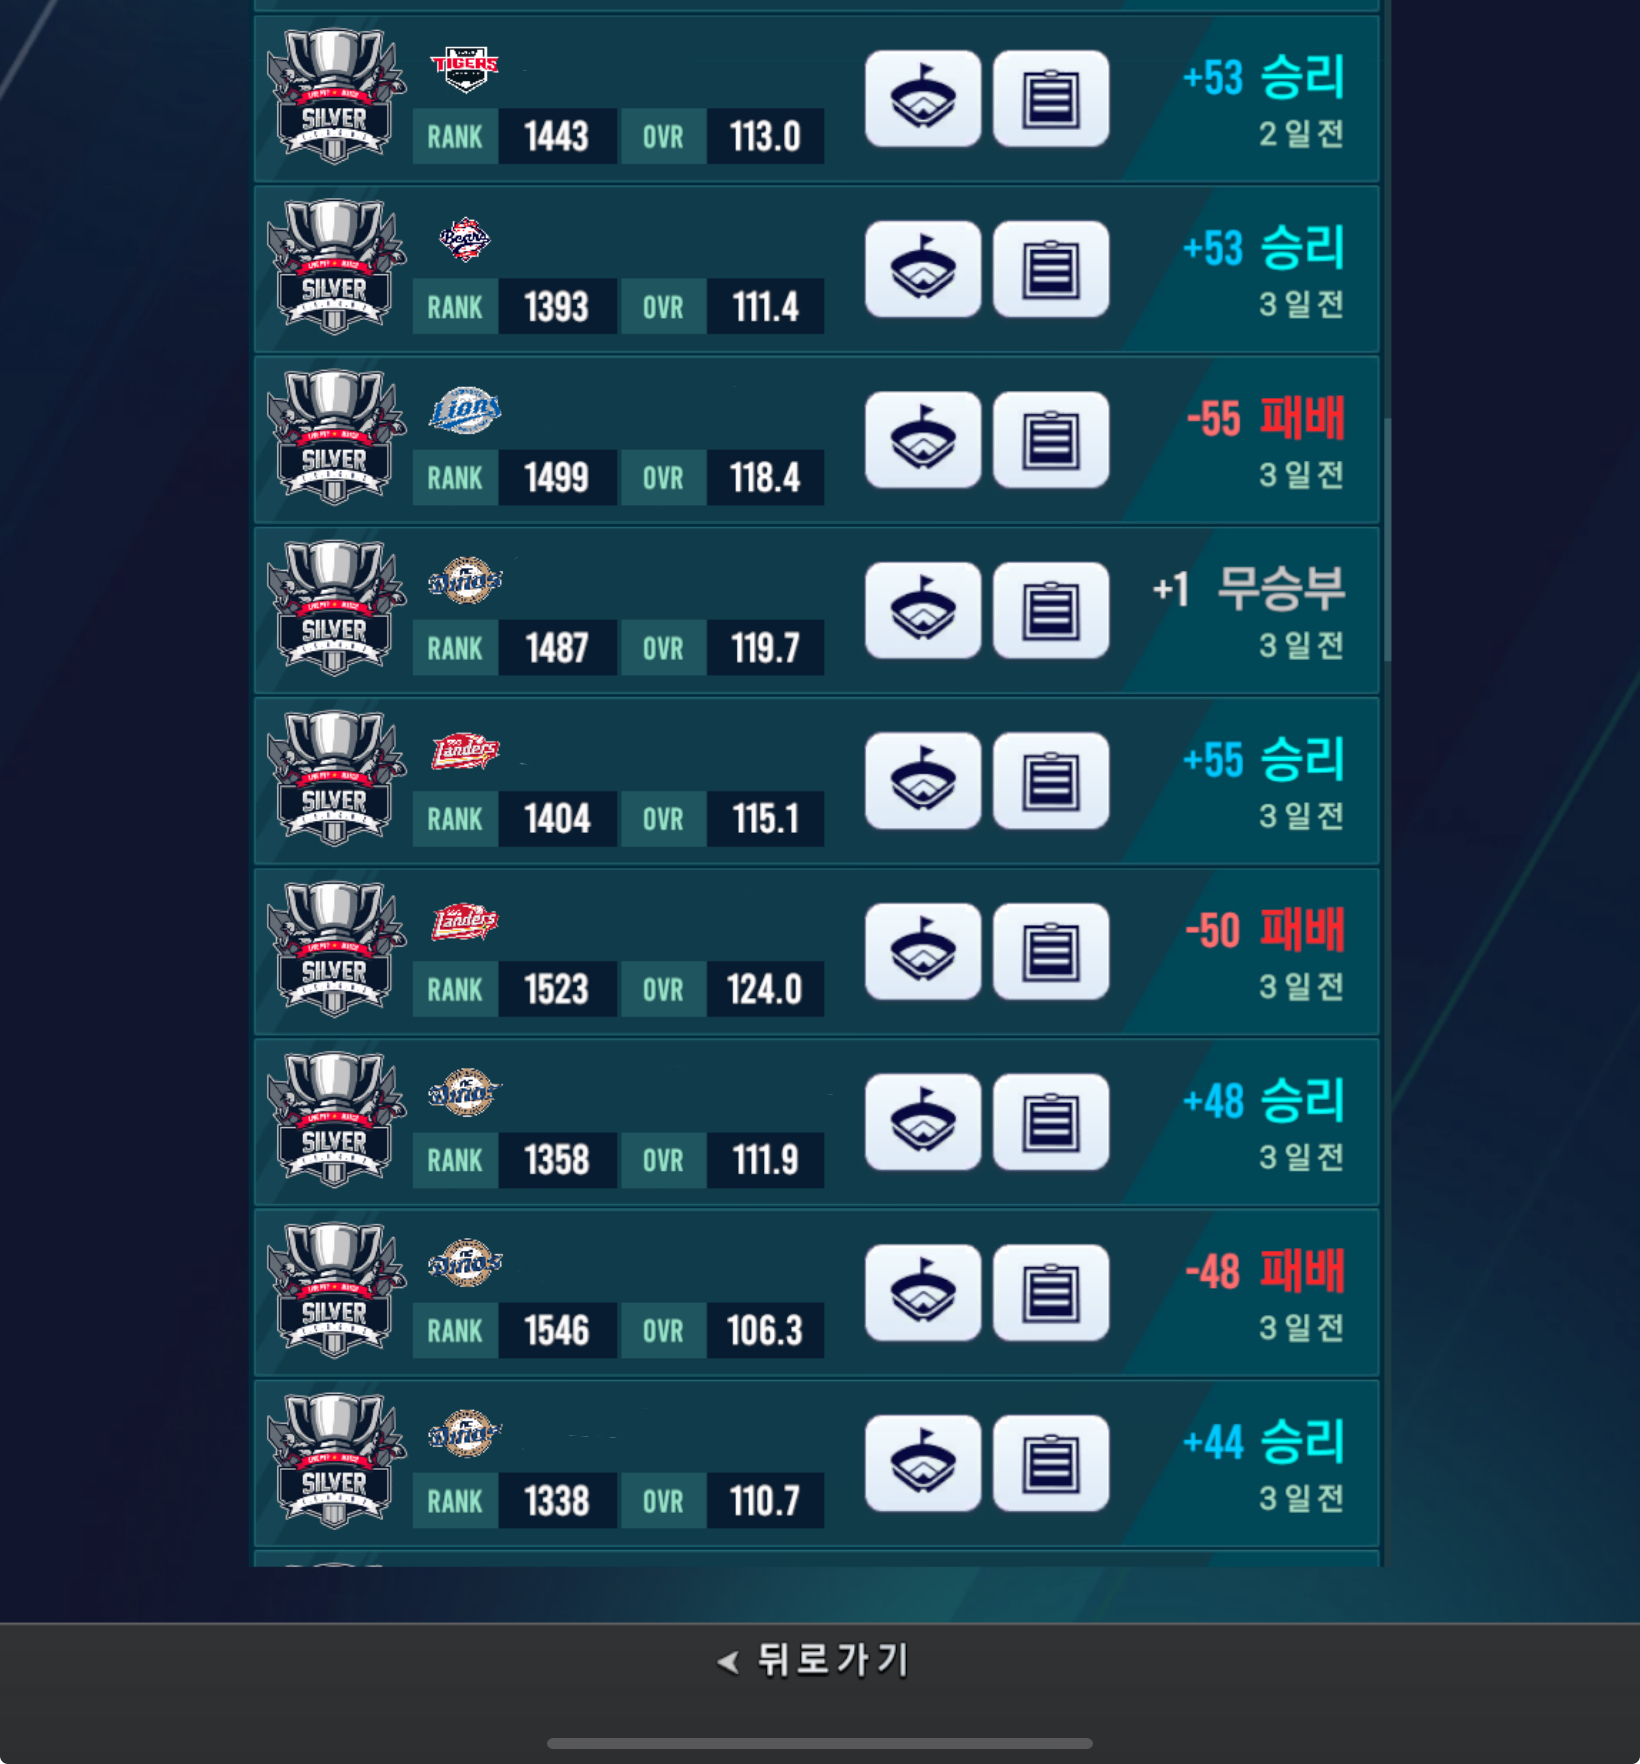The width and height of the screenshot is (1640, 1764).
Task: Click the -55 패배 loss result
Action: click(x=1265, y=418)
